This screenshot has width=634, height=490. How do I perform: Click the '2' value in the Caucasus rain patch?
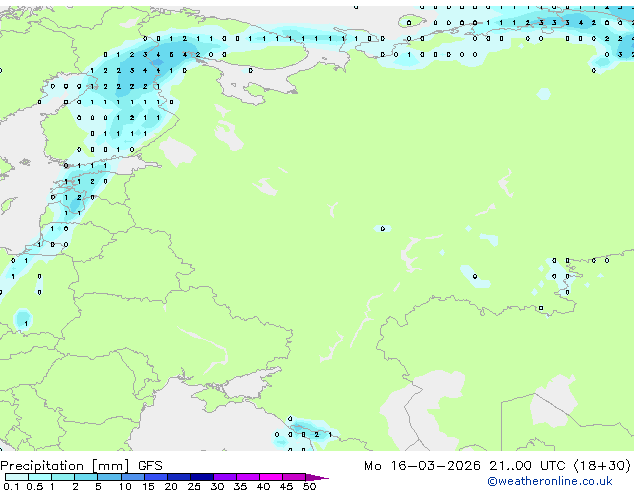coord(317,435)
